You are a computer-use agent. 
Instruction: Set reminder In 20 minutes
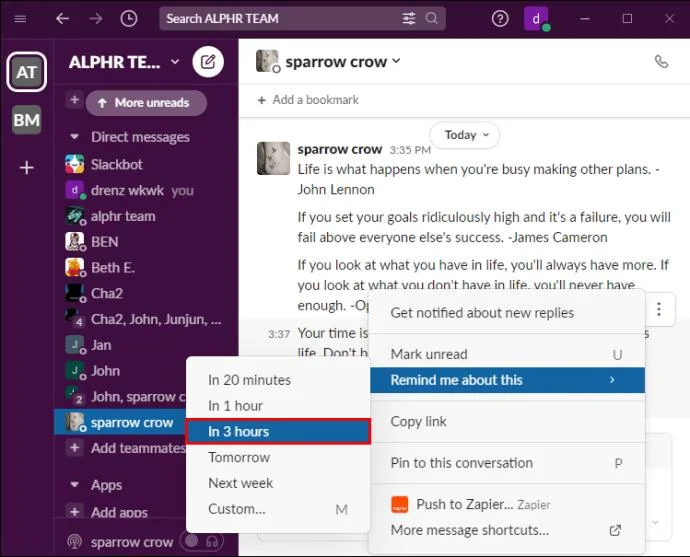coord(278,380)
